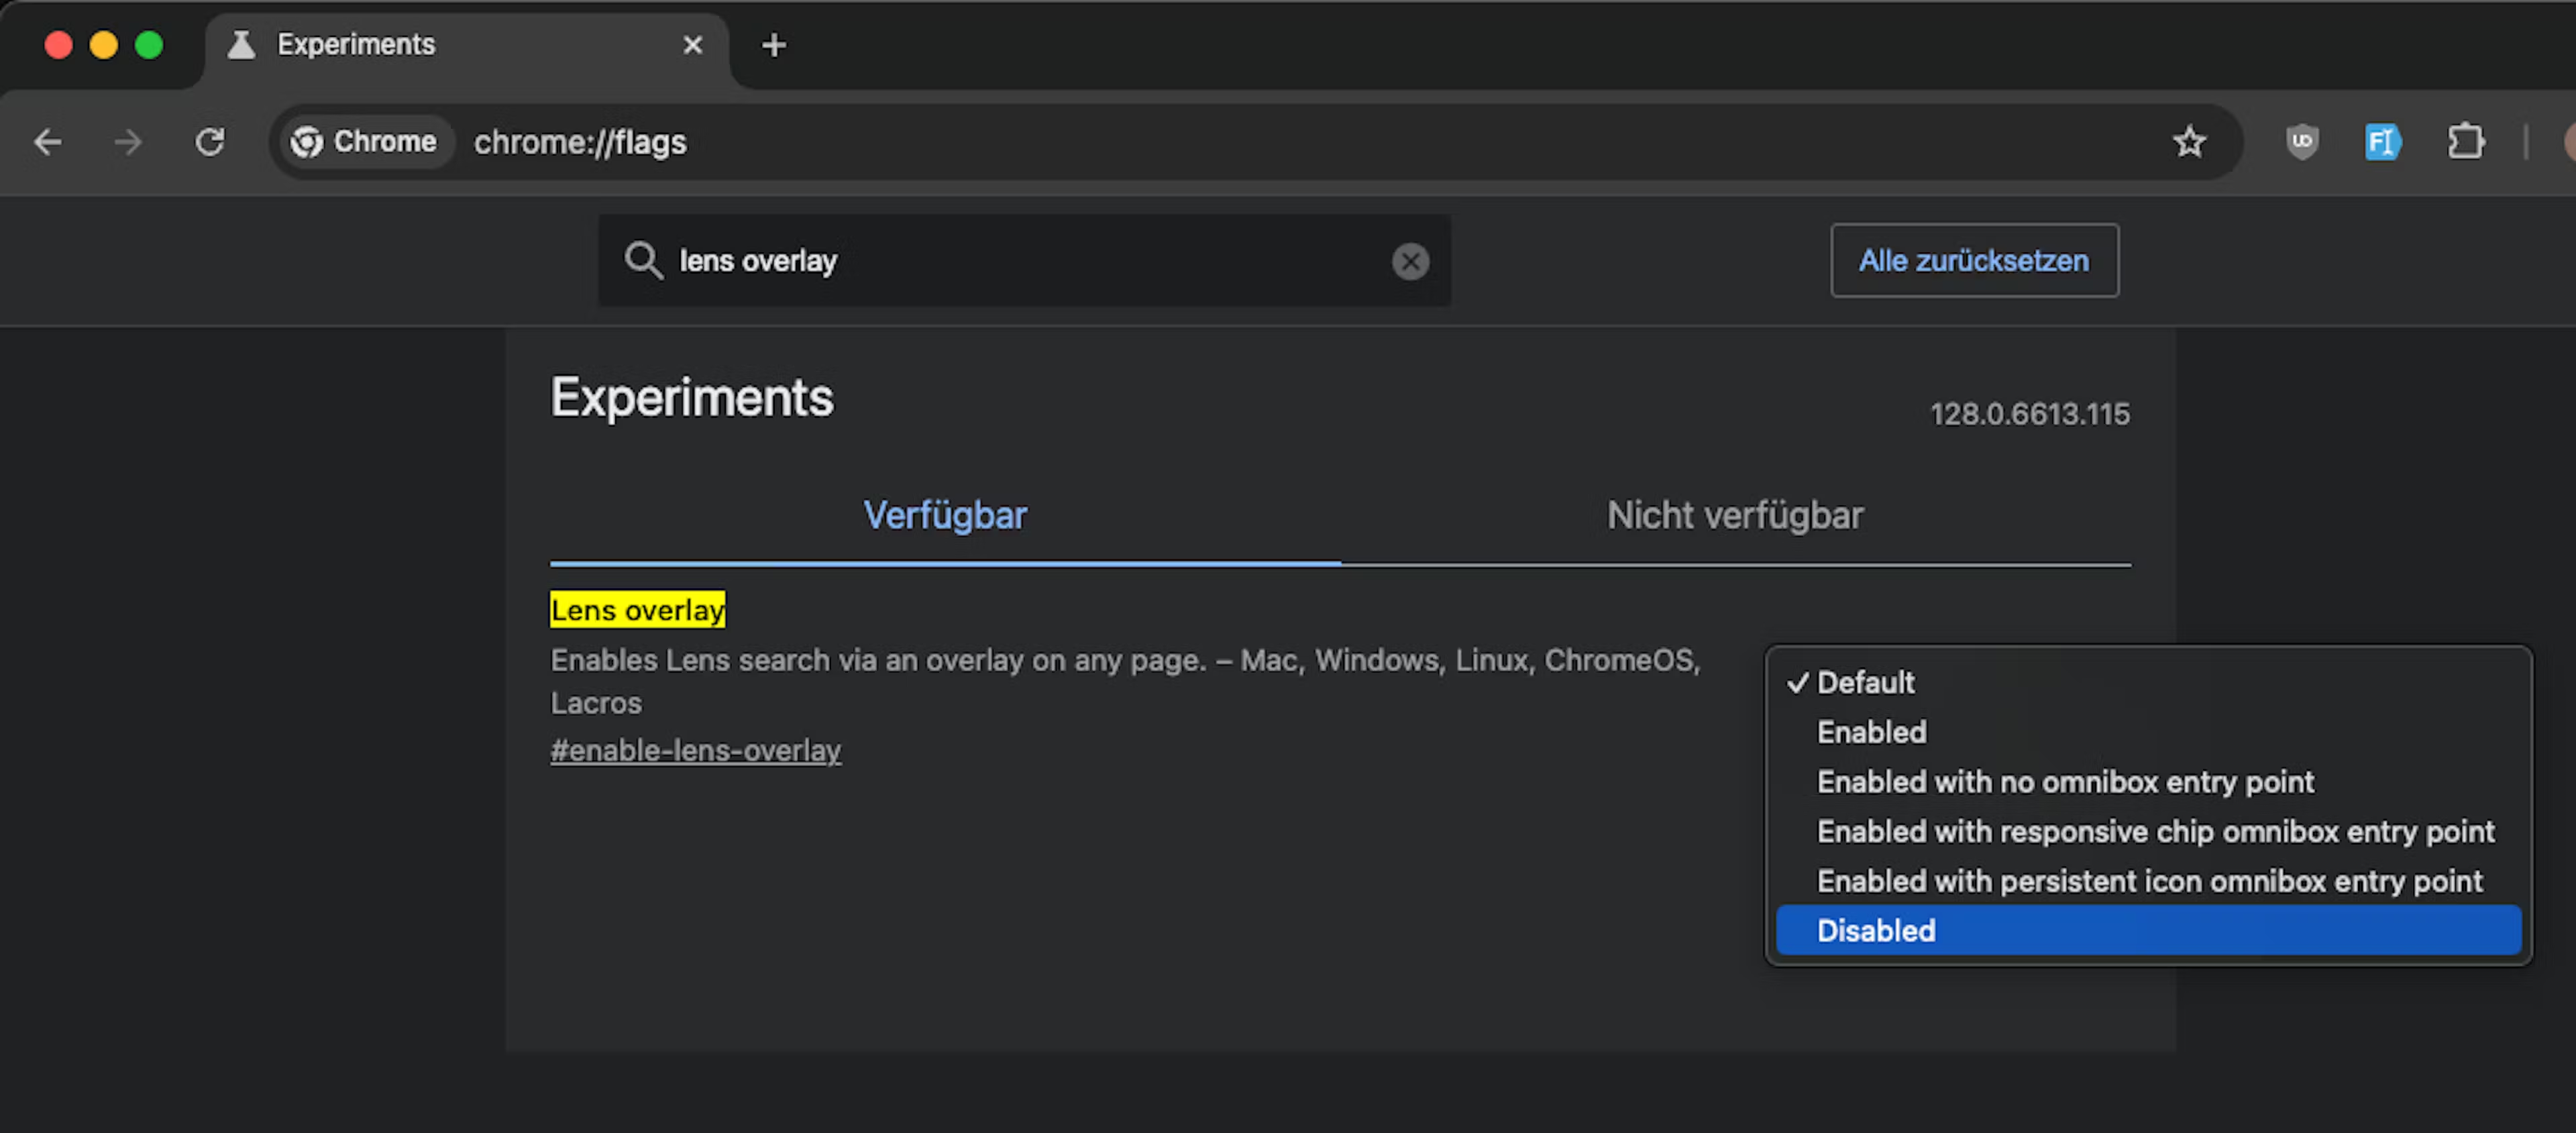Clear the flags search field
The width and height of the screenshot is (2576, 1133).
point(1410,261)
